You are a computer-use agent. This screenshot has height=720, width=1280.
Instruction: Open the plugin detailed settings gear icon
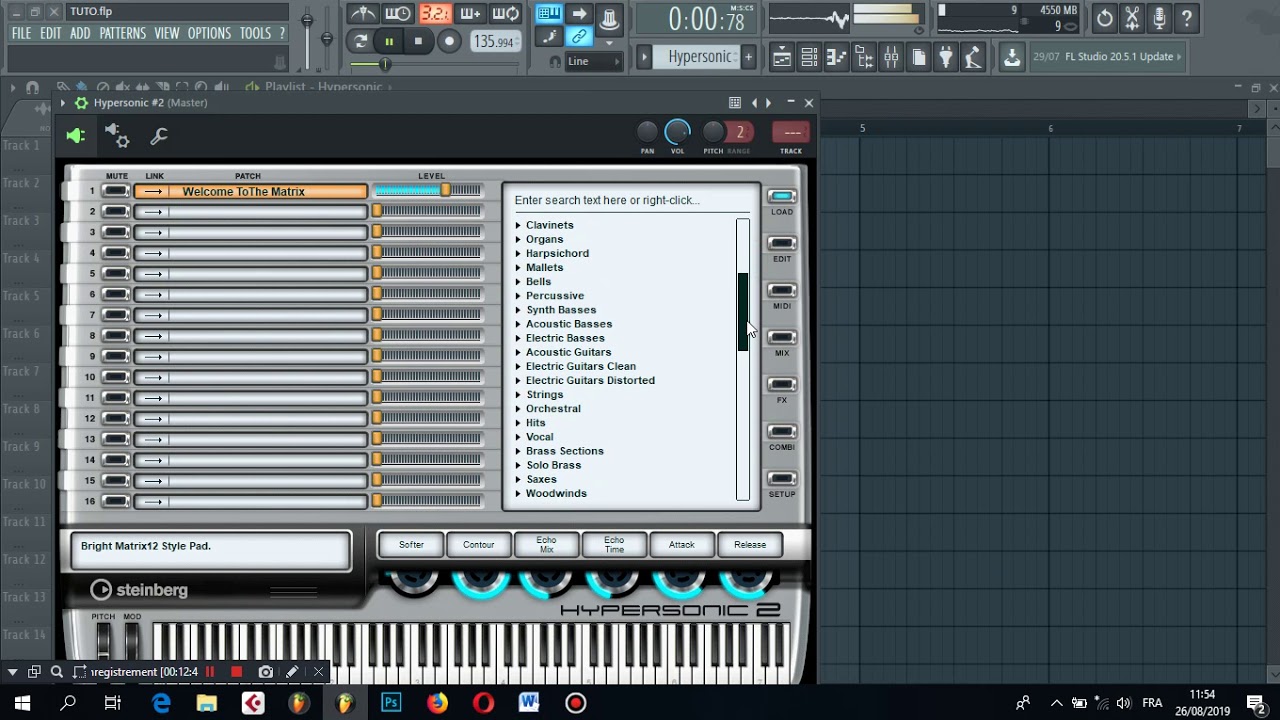pyautogui.click(x=116, y=136)
